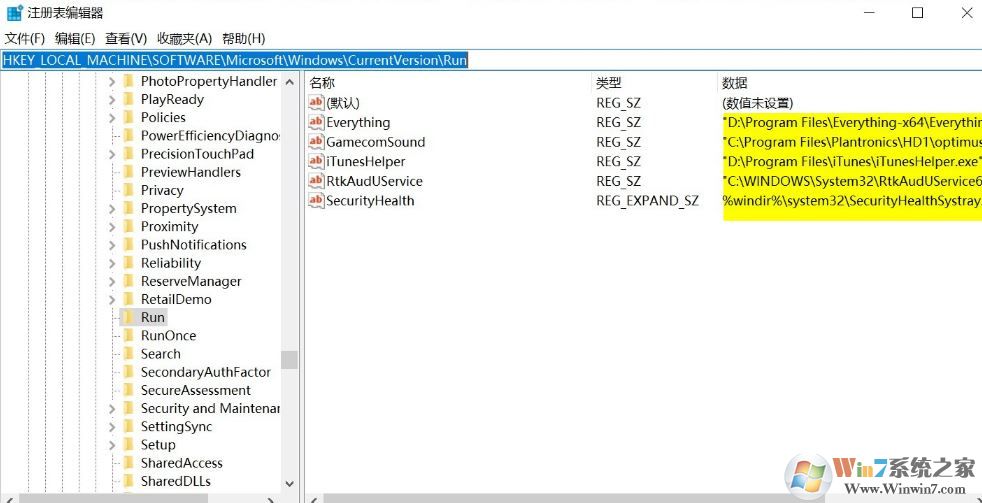Select the SecondaryAuthFactor folder icon
The height and width of the screenshot is (503, 982).
128,371
